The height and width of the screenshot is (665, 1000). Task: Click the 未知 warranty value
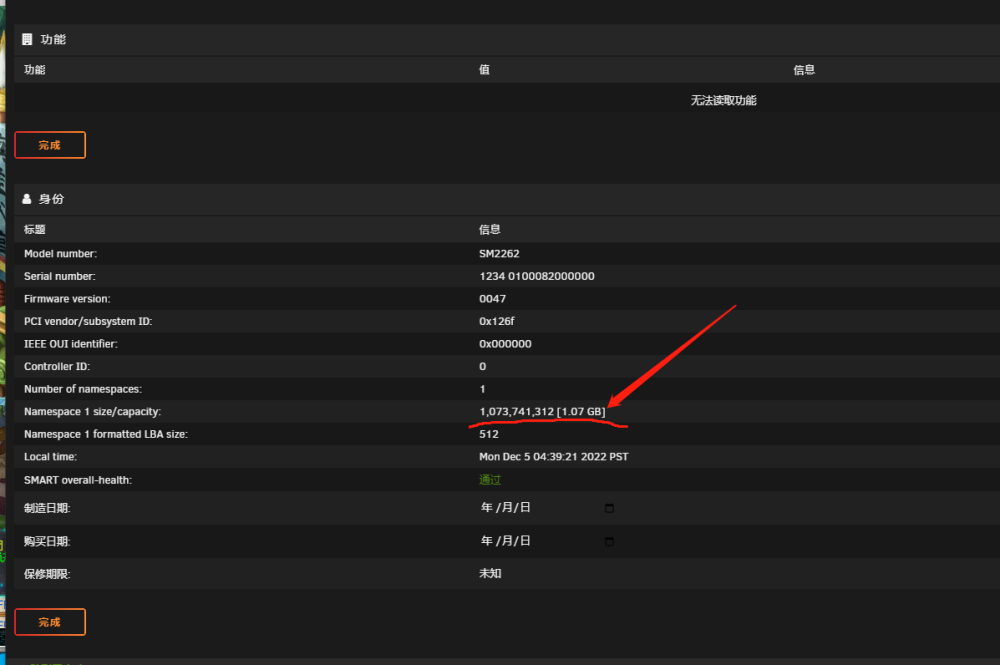pyautogui.click(x=490, y=573)
